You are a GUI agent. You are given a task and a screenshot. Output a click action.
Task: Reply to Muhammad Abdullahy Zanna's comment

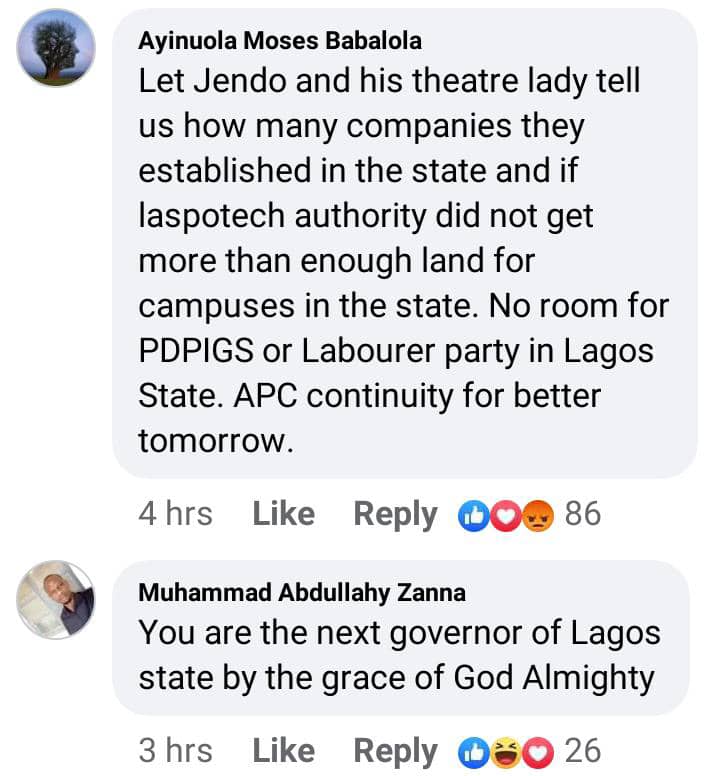[395, 751]
